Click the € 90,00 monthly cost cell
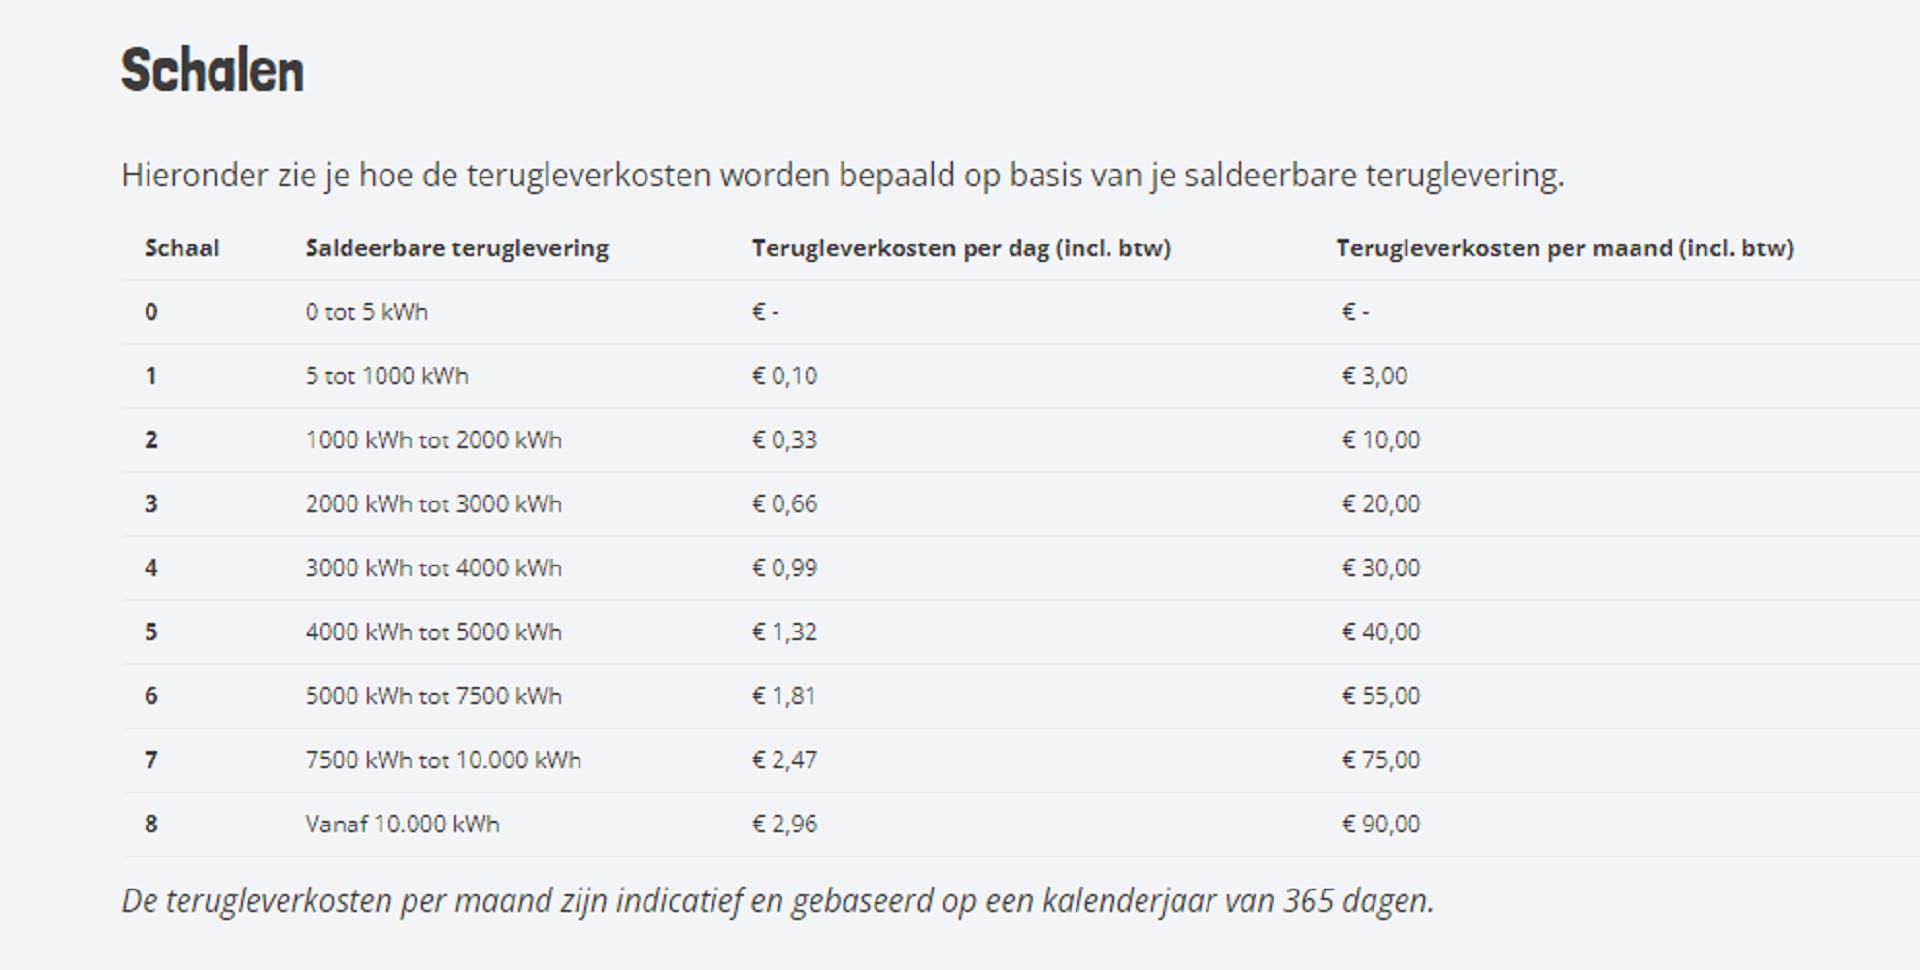This screenshot has width=1920, height=970. click(1380, 824)
